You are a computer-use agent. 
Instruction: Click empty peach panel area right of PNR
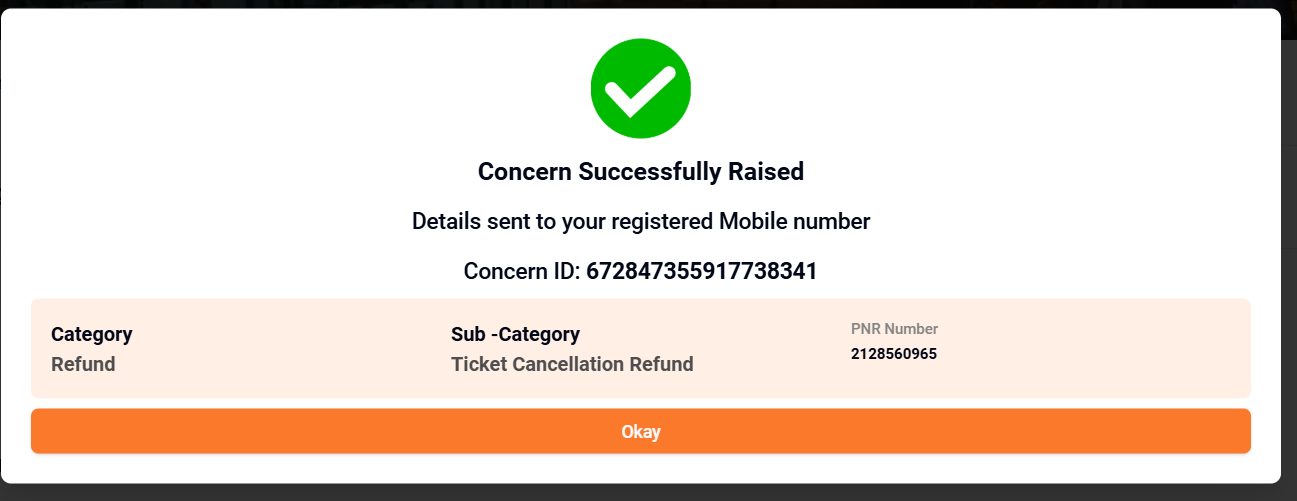click(1100, 348)
